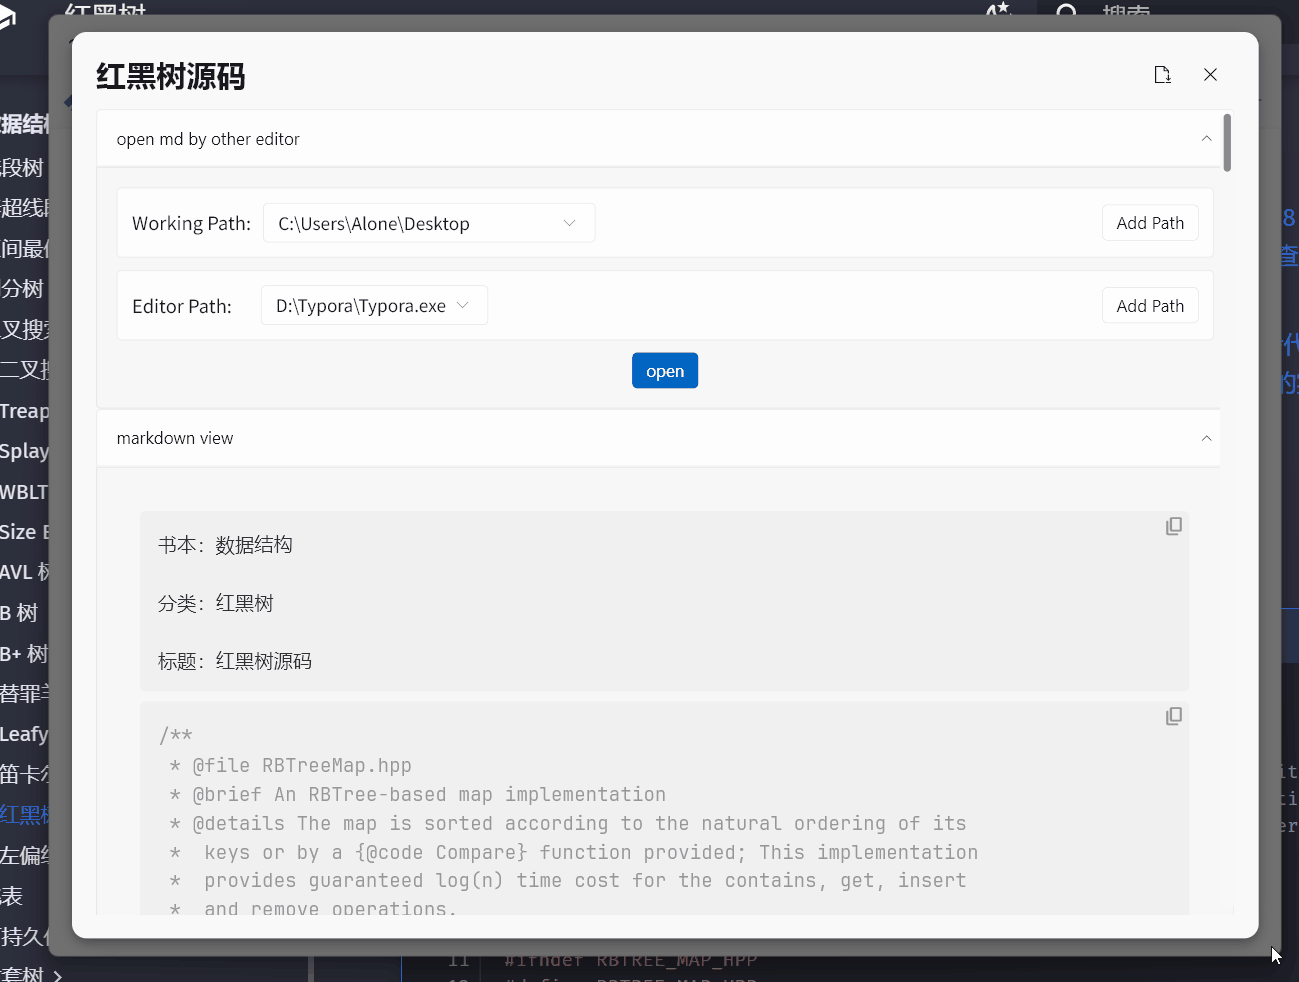Collapse the 'markdown view' section

1206,438
